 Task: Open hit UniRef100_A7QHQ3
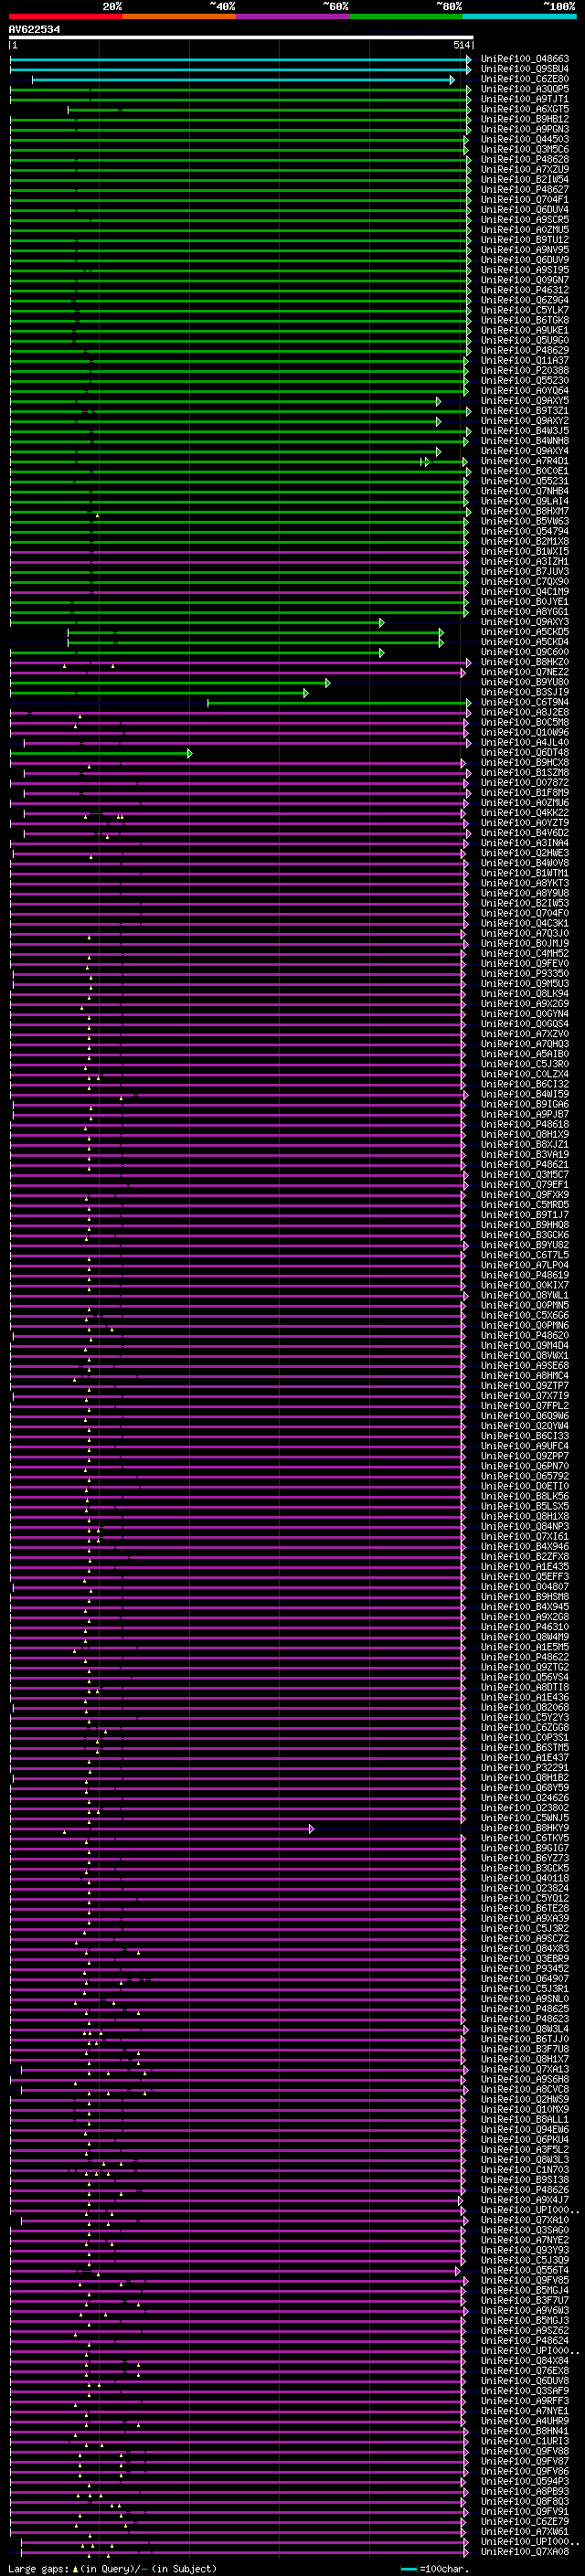click(x=525, y=1044)
